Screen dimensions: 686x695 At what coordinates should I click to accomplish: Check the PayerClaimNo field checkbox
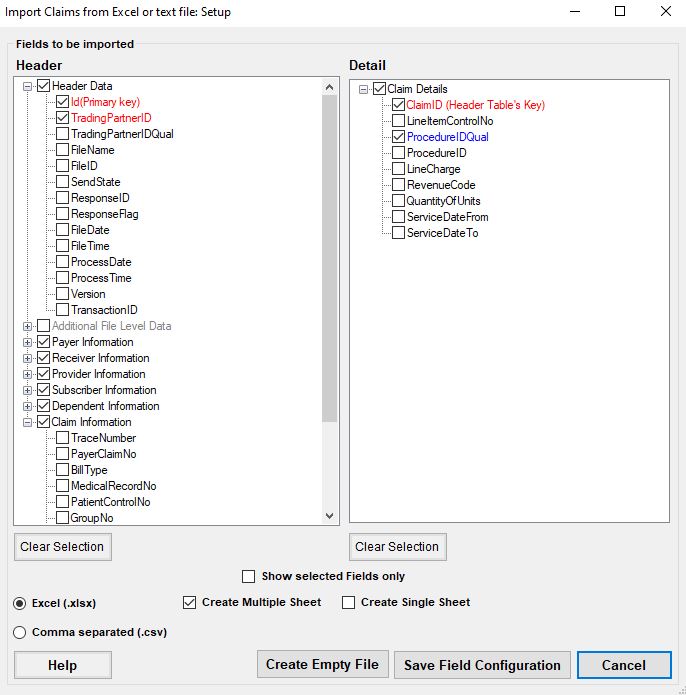click(x=62, y=453)
